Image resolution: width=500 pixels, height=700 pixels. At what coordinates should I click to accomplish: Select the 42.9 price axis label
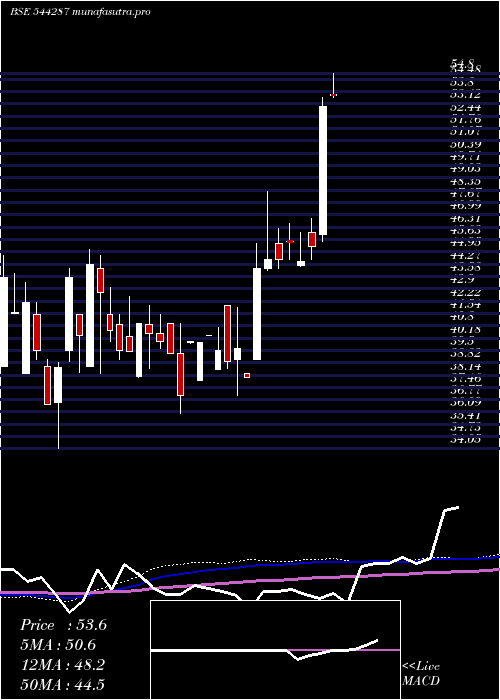(x=462, y=280)
